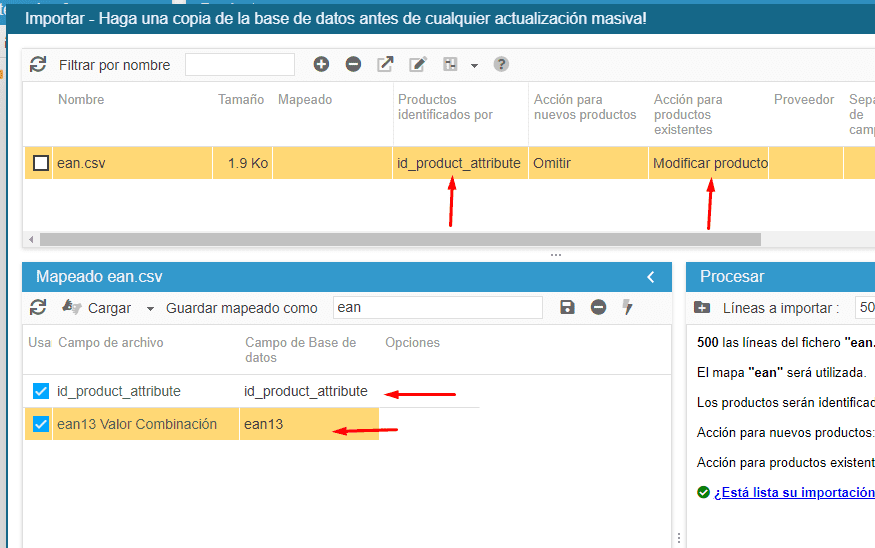Save the mapping with the floppy disk icon
This screenshot has width=875, height=548.
point(567,307)
